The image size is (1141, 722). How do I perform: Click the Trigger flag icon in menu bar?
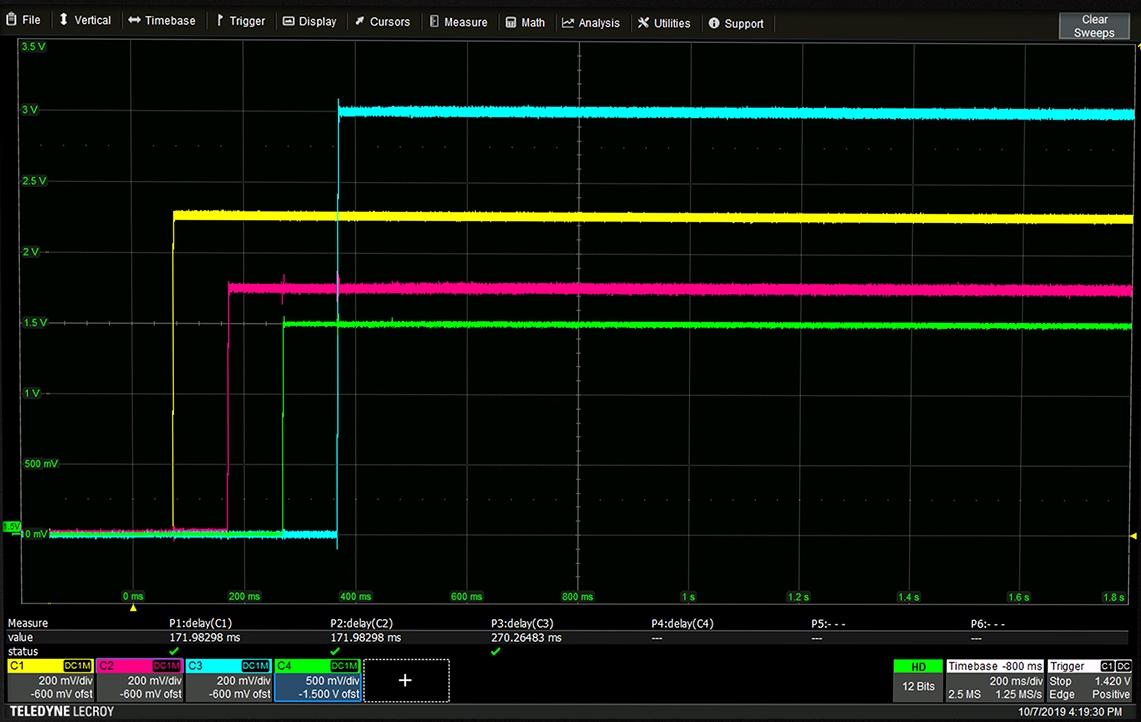(219, 20)
